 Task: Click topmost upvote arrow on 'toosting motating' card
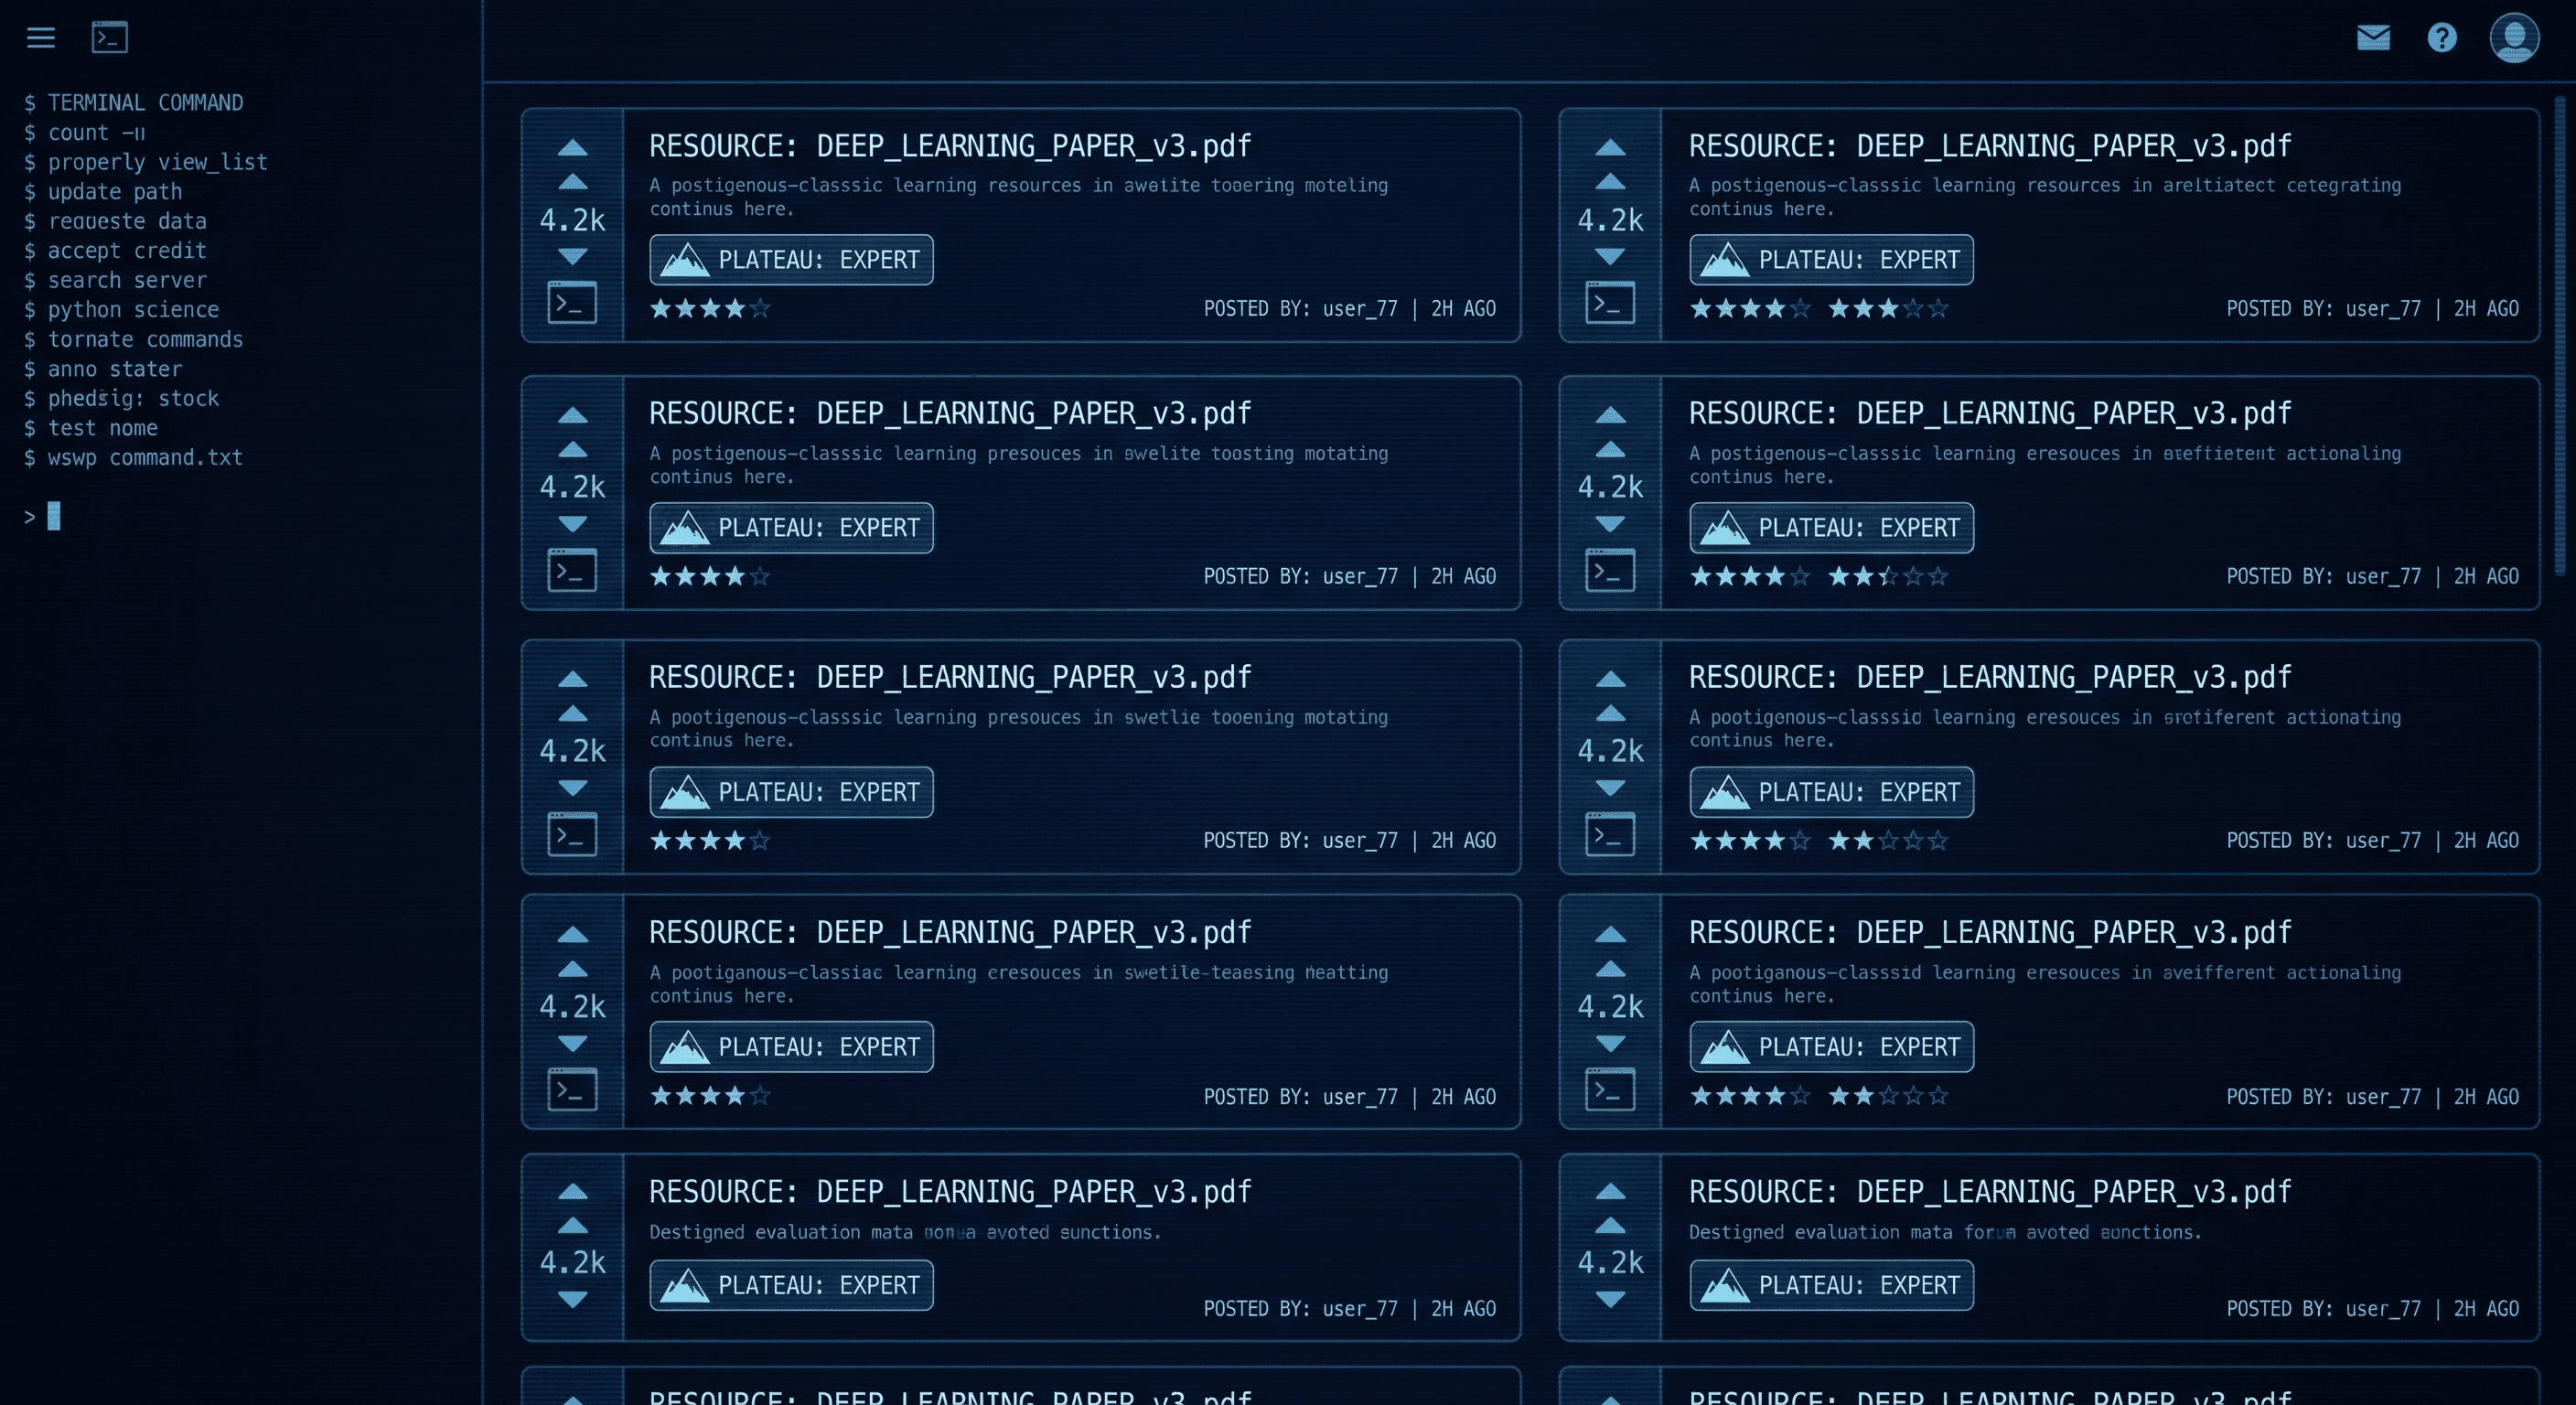[572, 415]
